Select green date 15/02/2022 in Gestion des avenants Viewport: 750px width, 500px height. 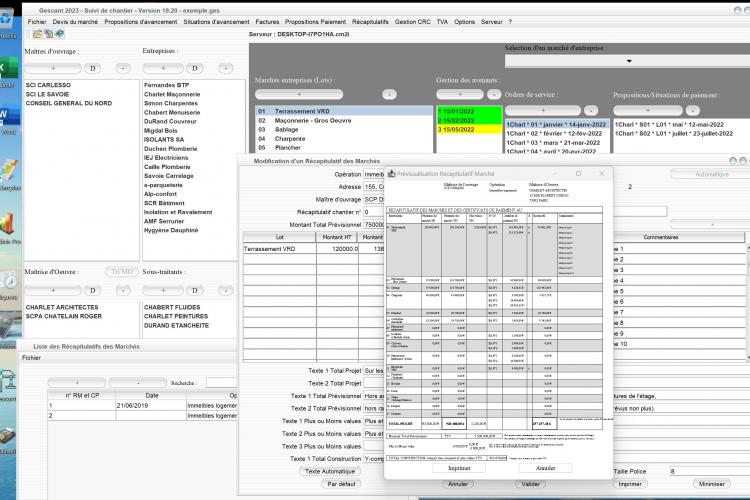pyautogui.click(x=469, y=120)
